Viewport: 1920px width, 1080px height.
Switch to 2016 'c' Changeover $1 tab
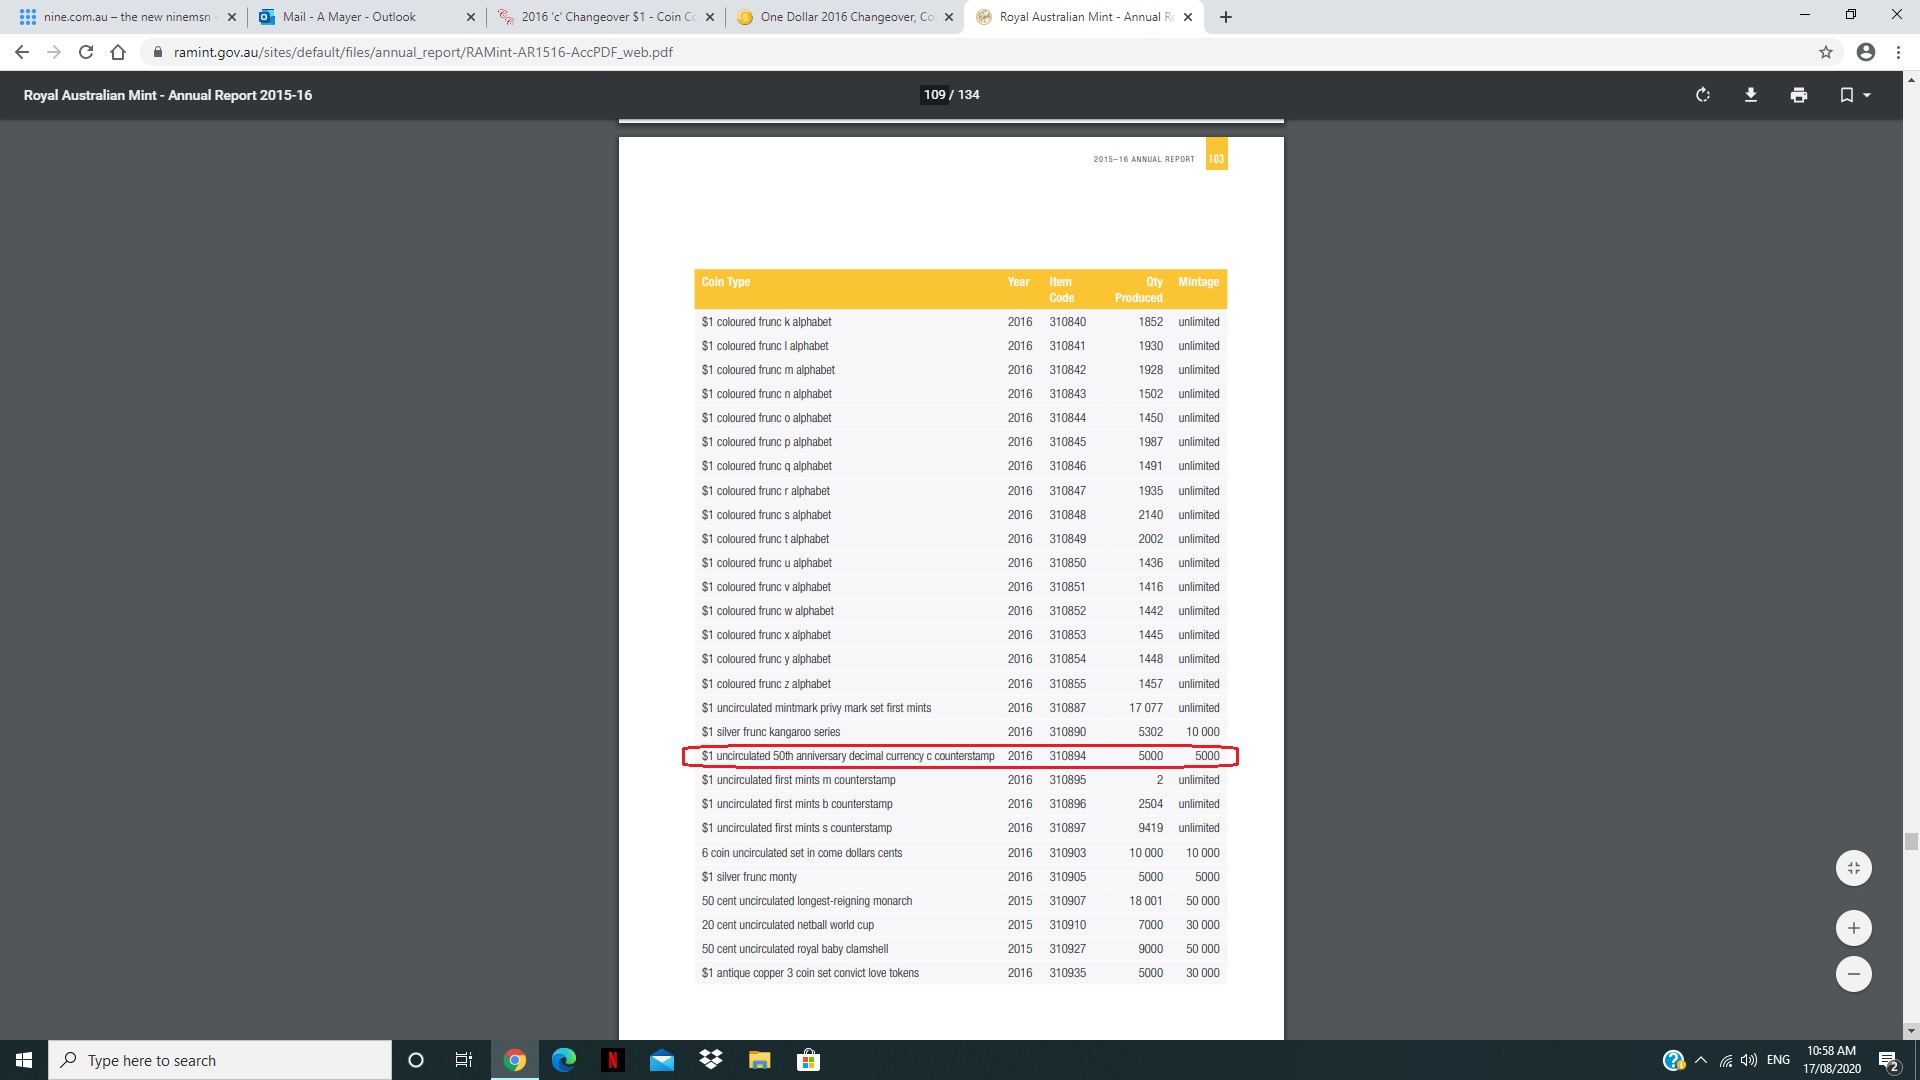[604, 17]
